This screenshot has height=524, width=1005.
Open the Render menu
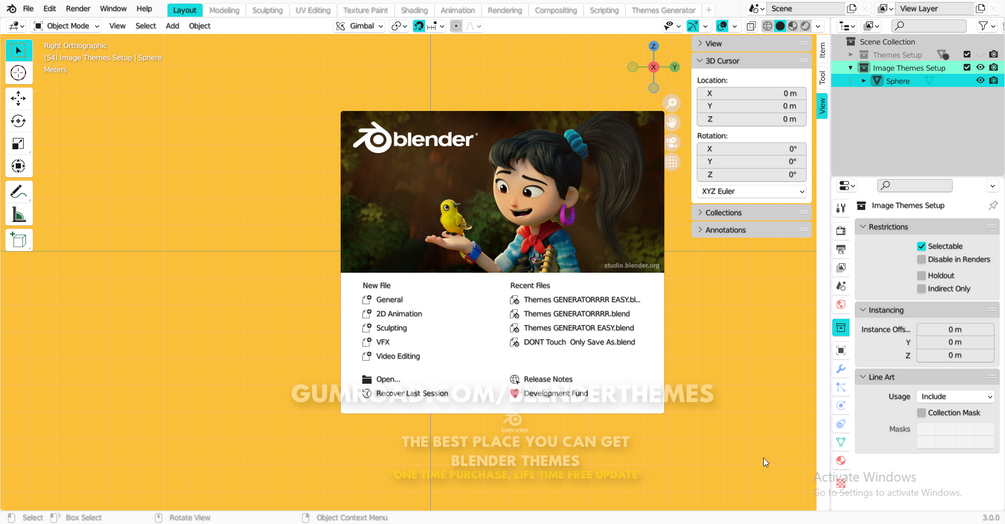tap(78, 9)
